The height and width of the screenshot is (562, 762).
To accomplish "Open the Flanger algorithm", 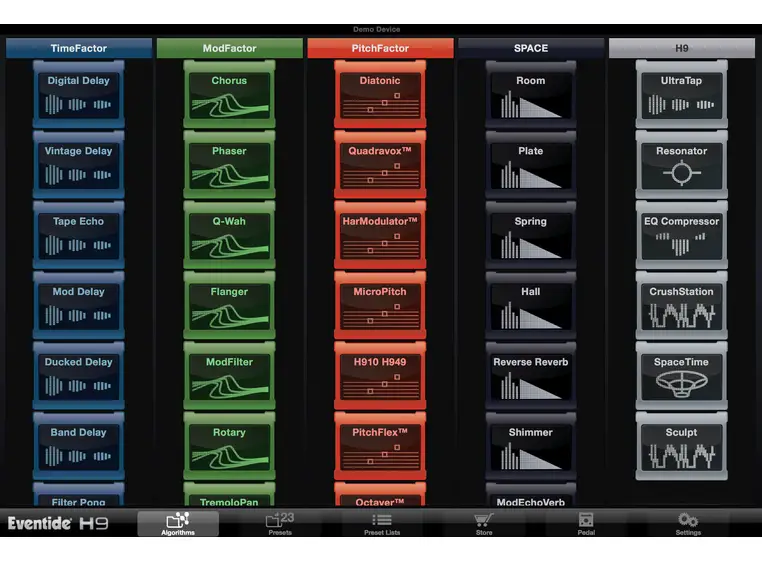I will [x=229, y=305].
